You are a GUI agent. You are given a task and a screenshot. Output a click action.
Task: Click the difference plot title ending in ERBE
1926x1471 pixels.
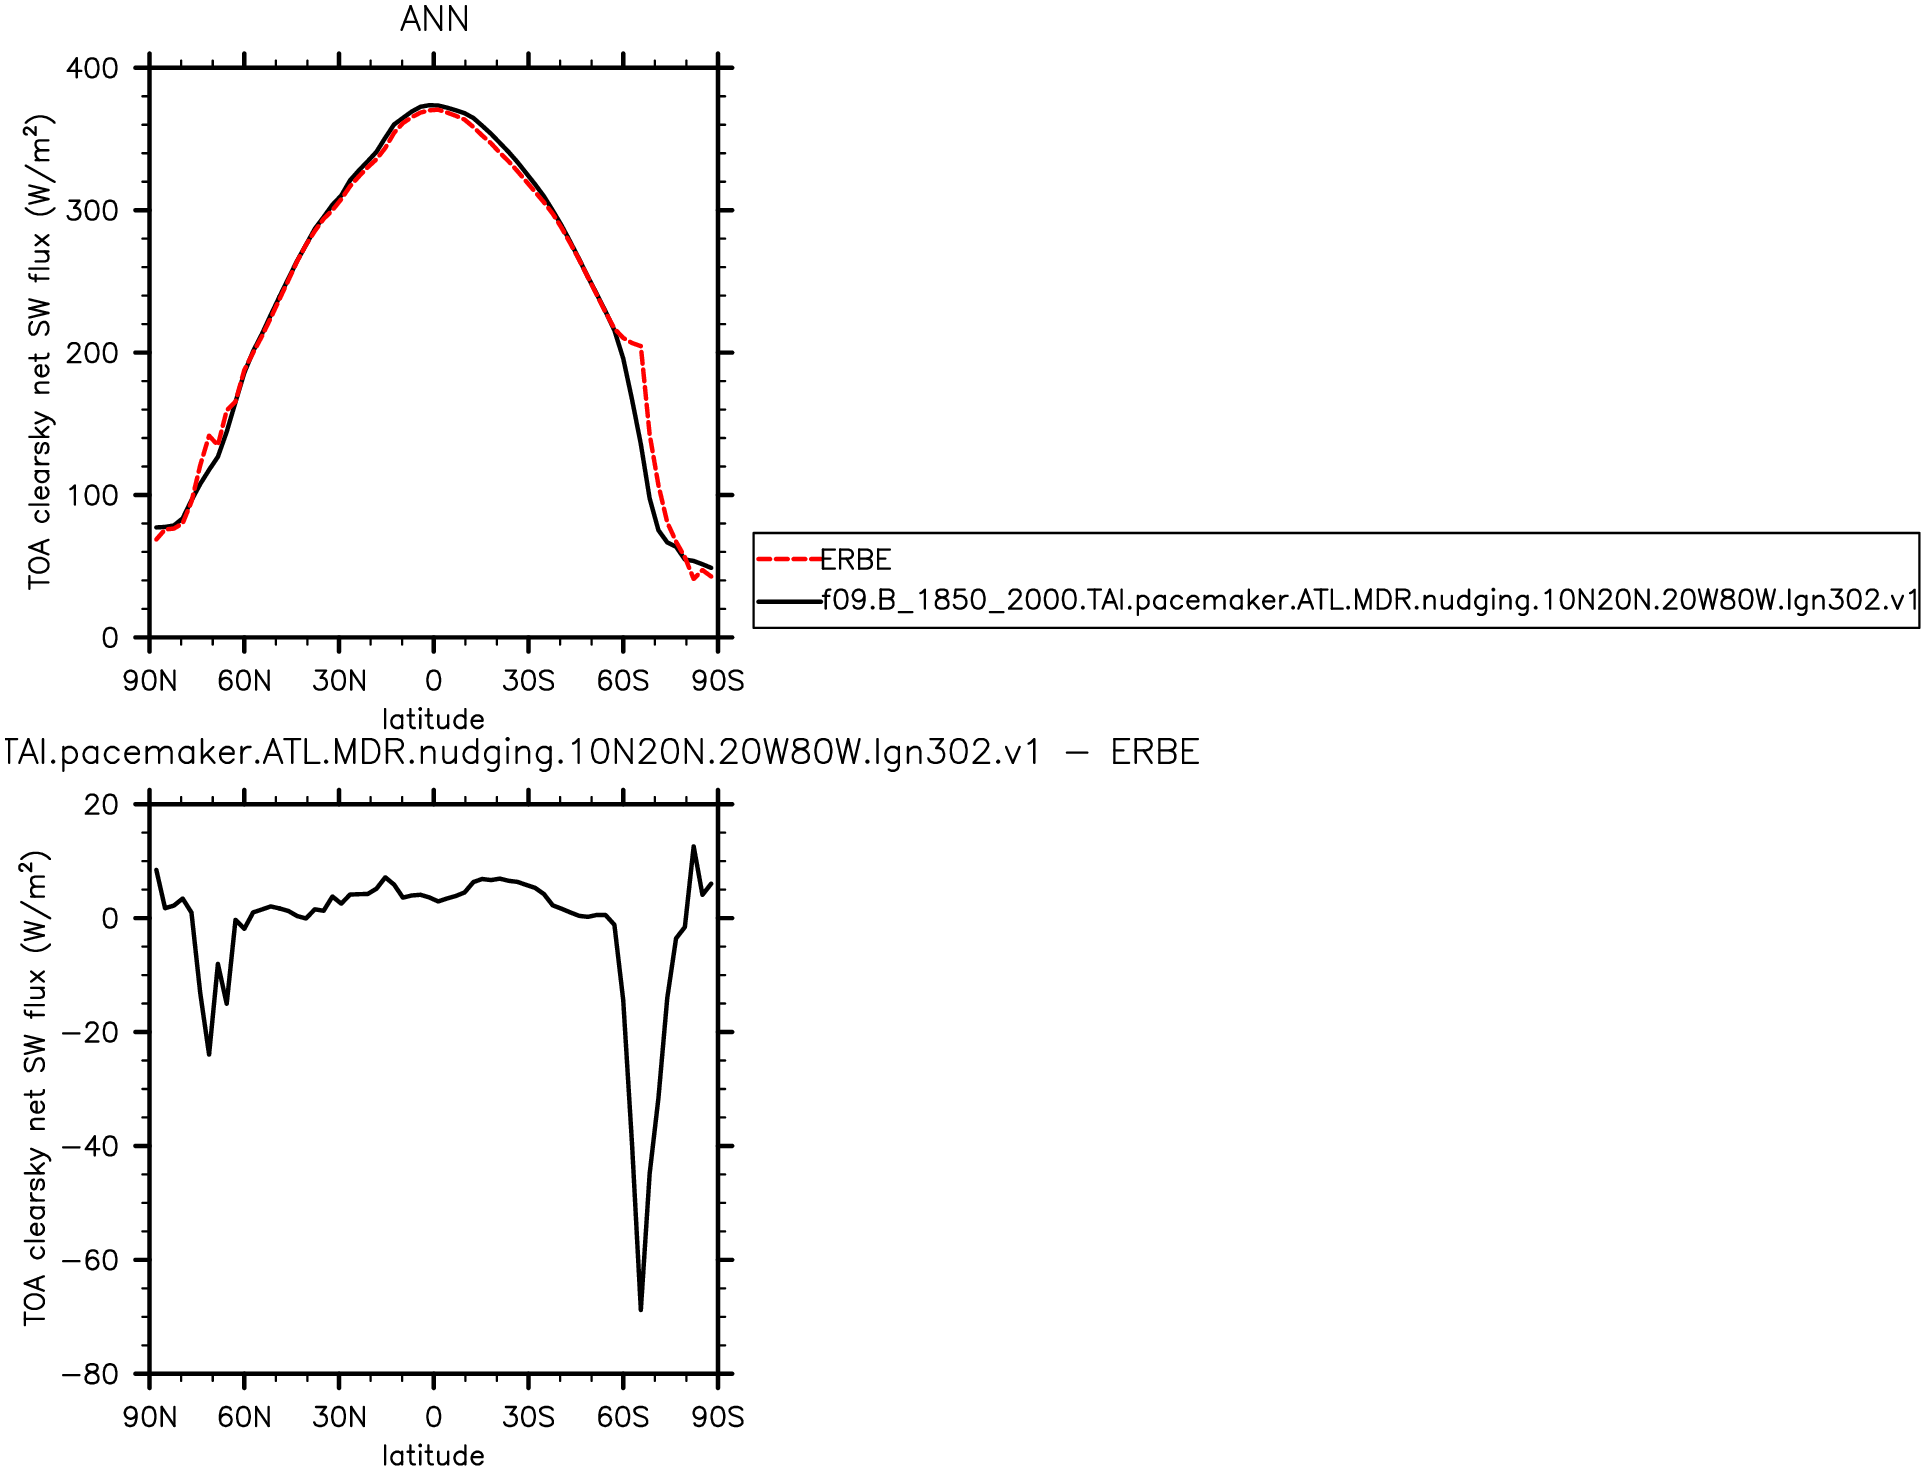coord(600,752)
